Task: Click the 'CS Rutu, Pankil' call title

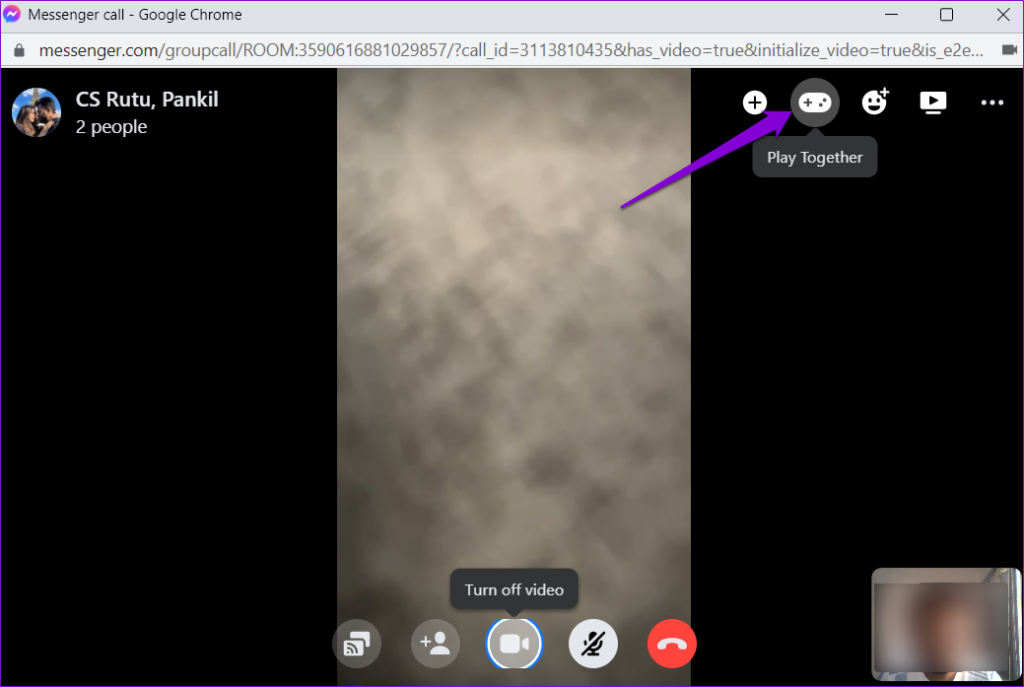Action: point(146,99)
